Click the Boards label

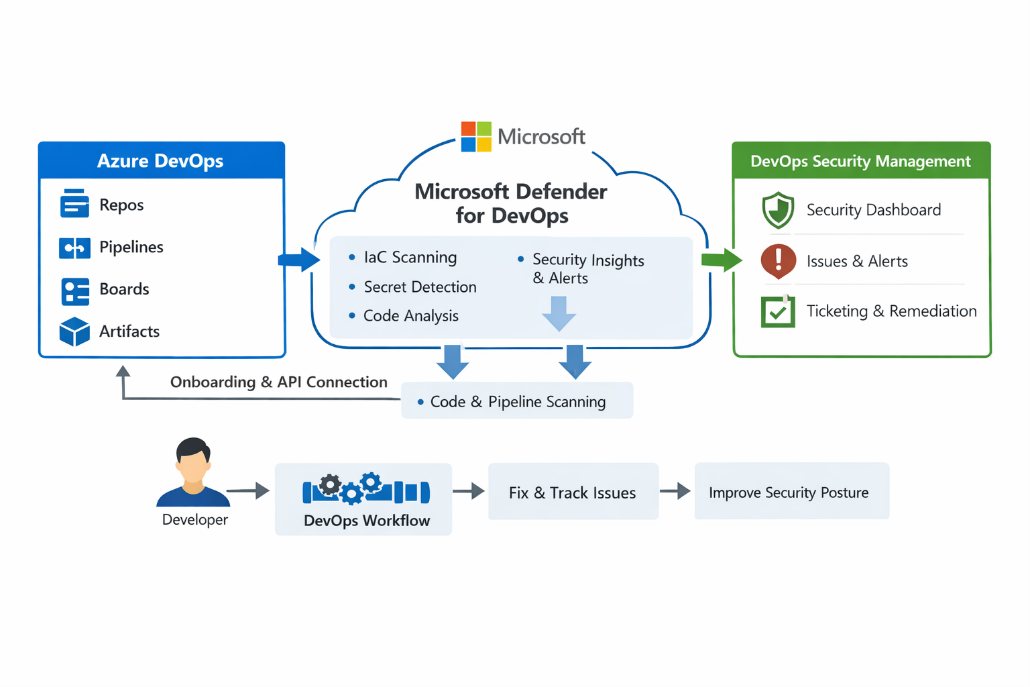tap(124, 289)
